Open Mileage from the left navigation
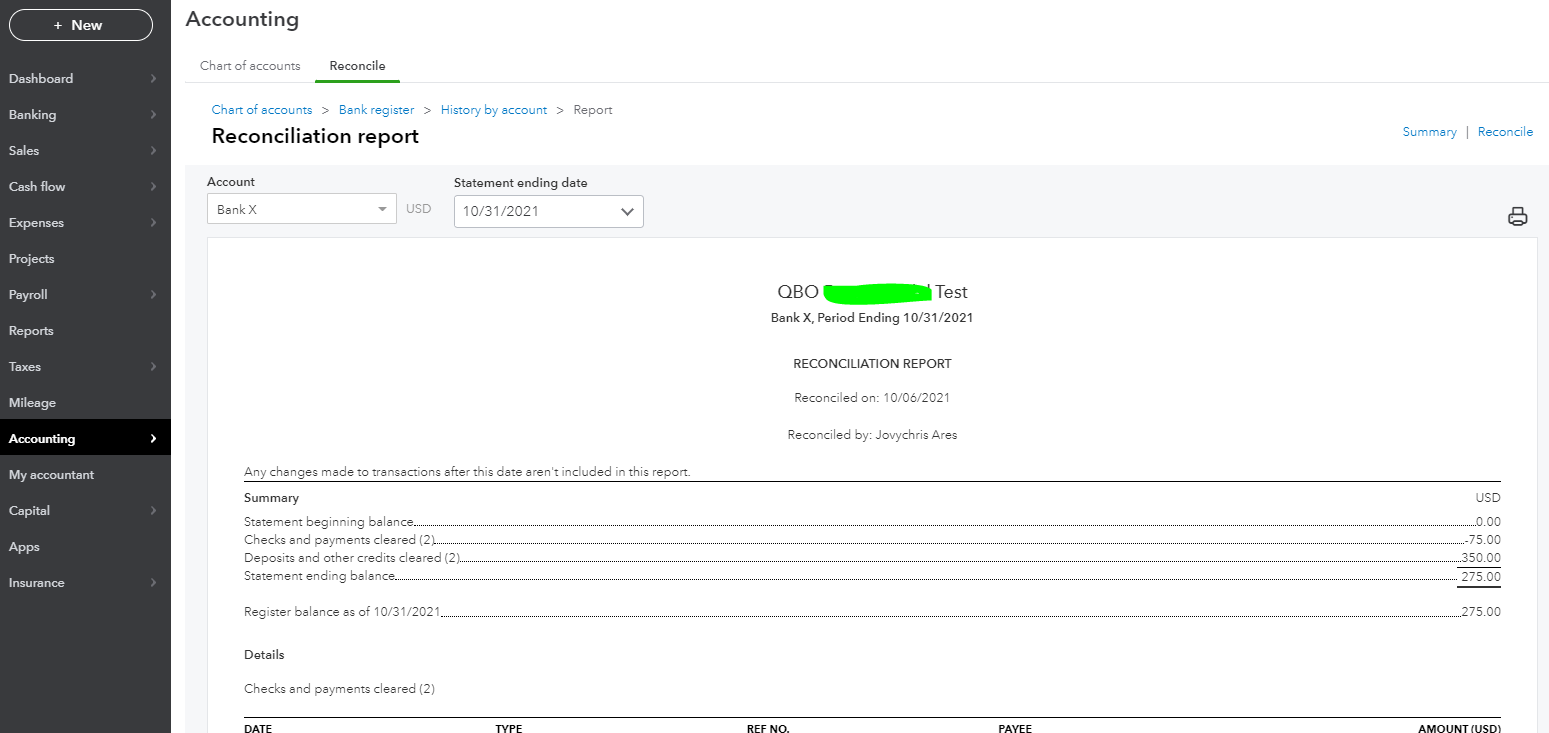Screen dimensions: 1549x733 [x=32, y=403]
